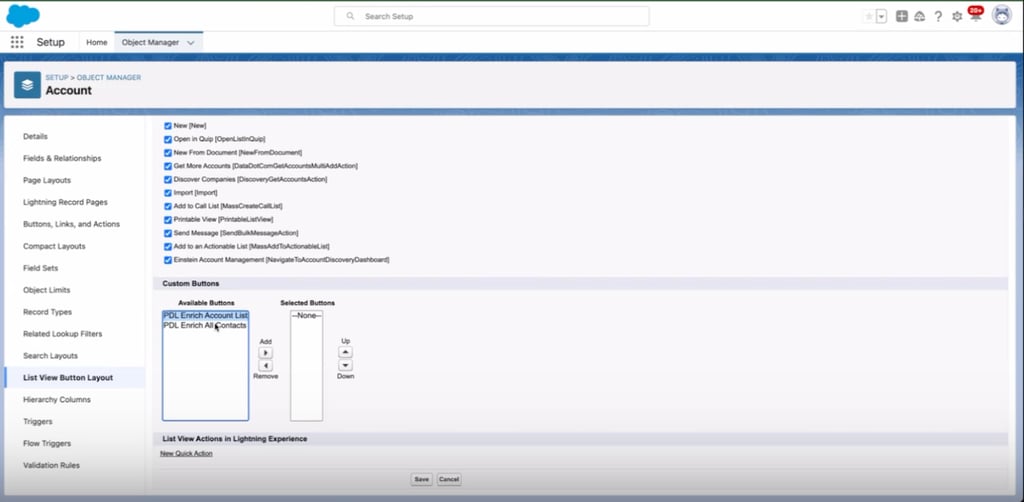Open the Details sidebar item
The image size is (1024, 502).
[x=35, y=136]
